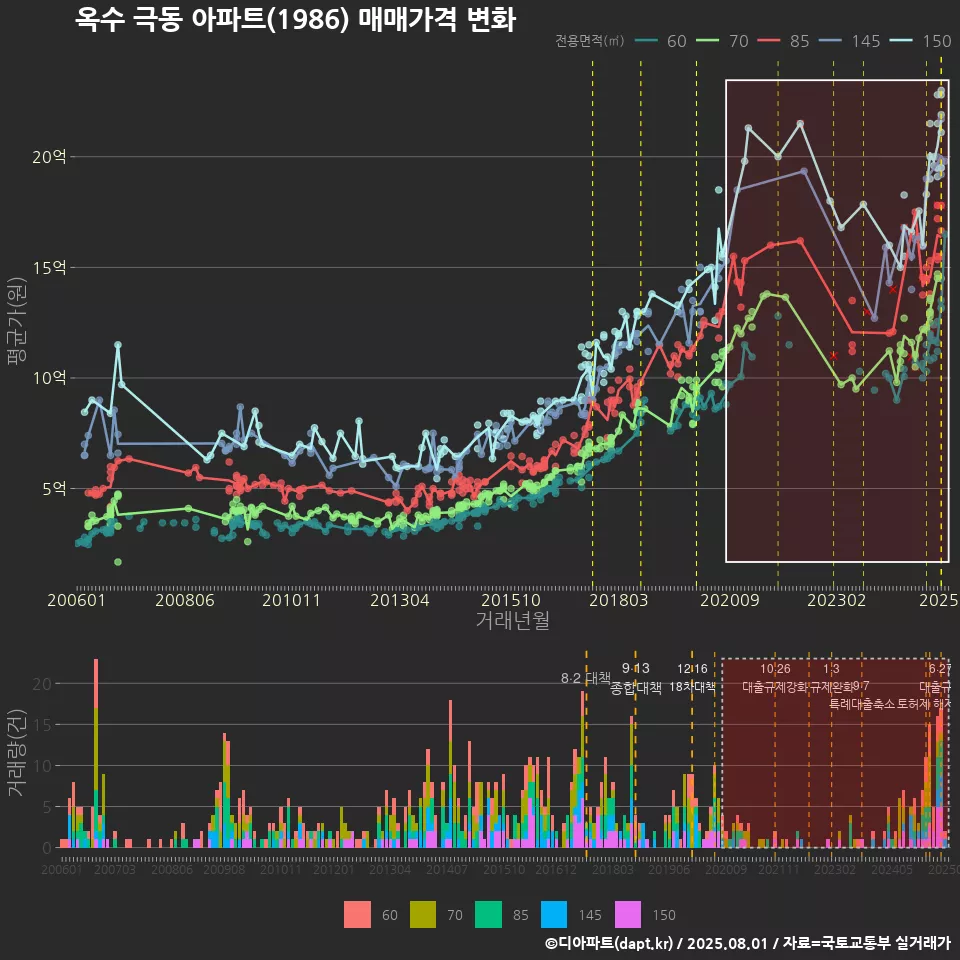Viewport: 960px width, 960px height.
Task: Click the olive 70 swatch in bottom legend
Action: [422, 915]
